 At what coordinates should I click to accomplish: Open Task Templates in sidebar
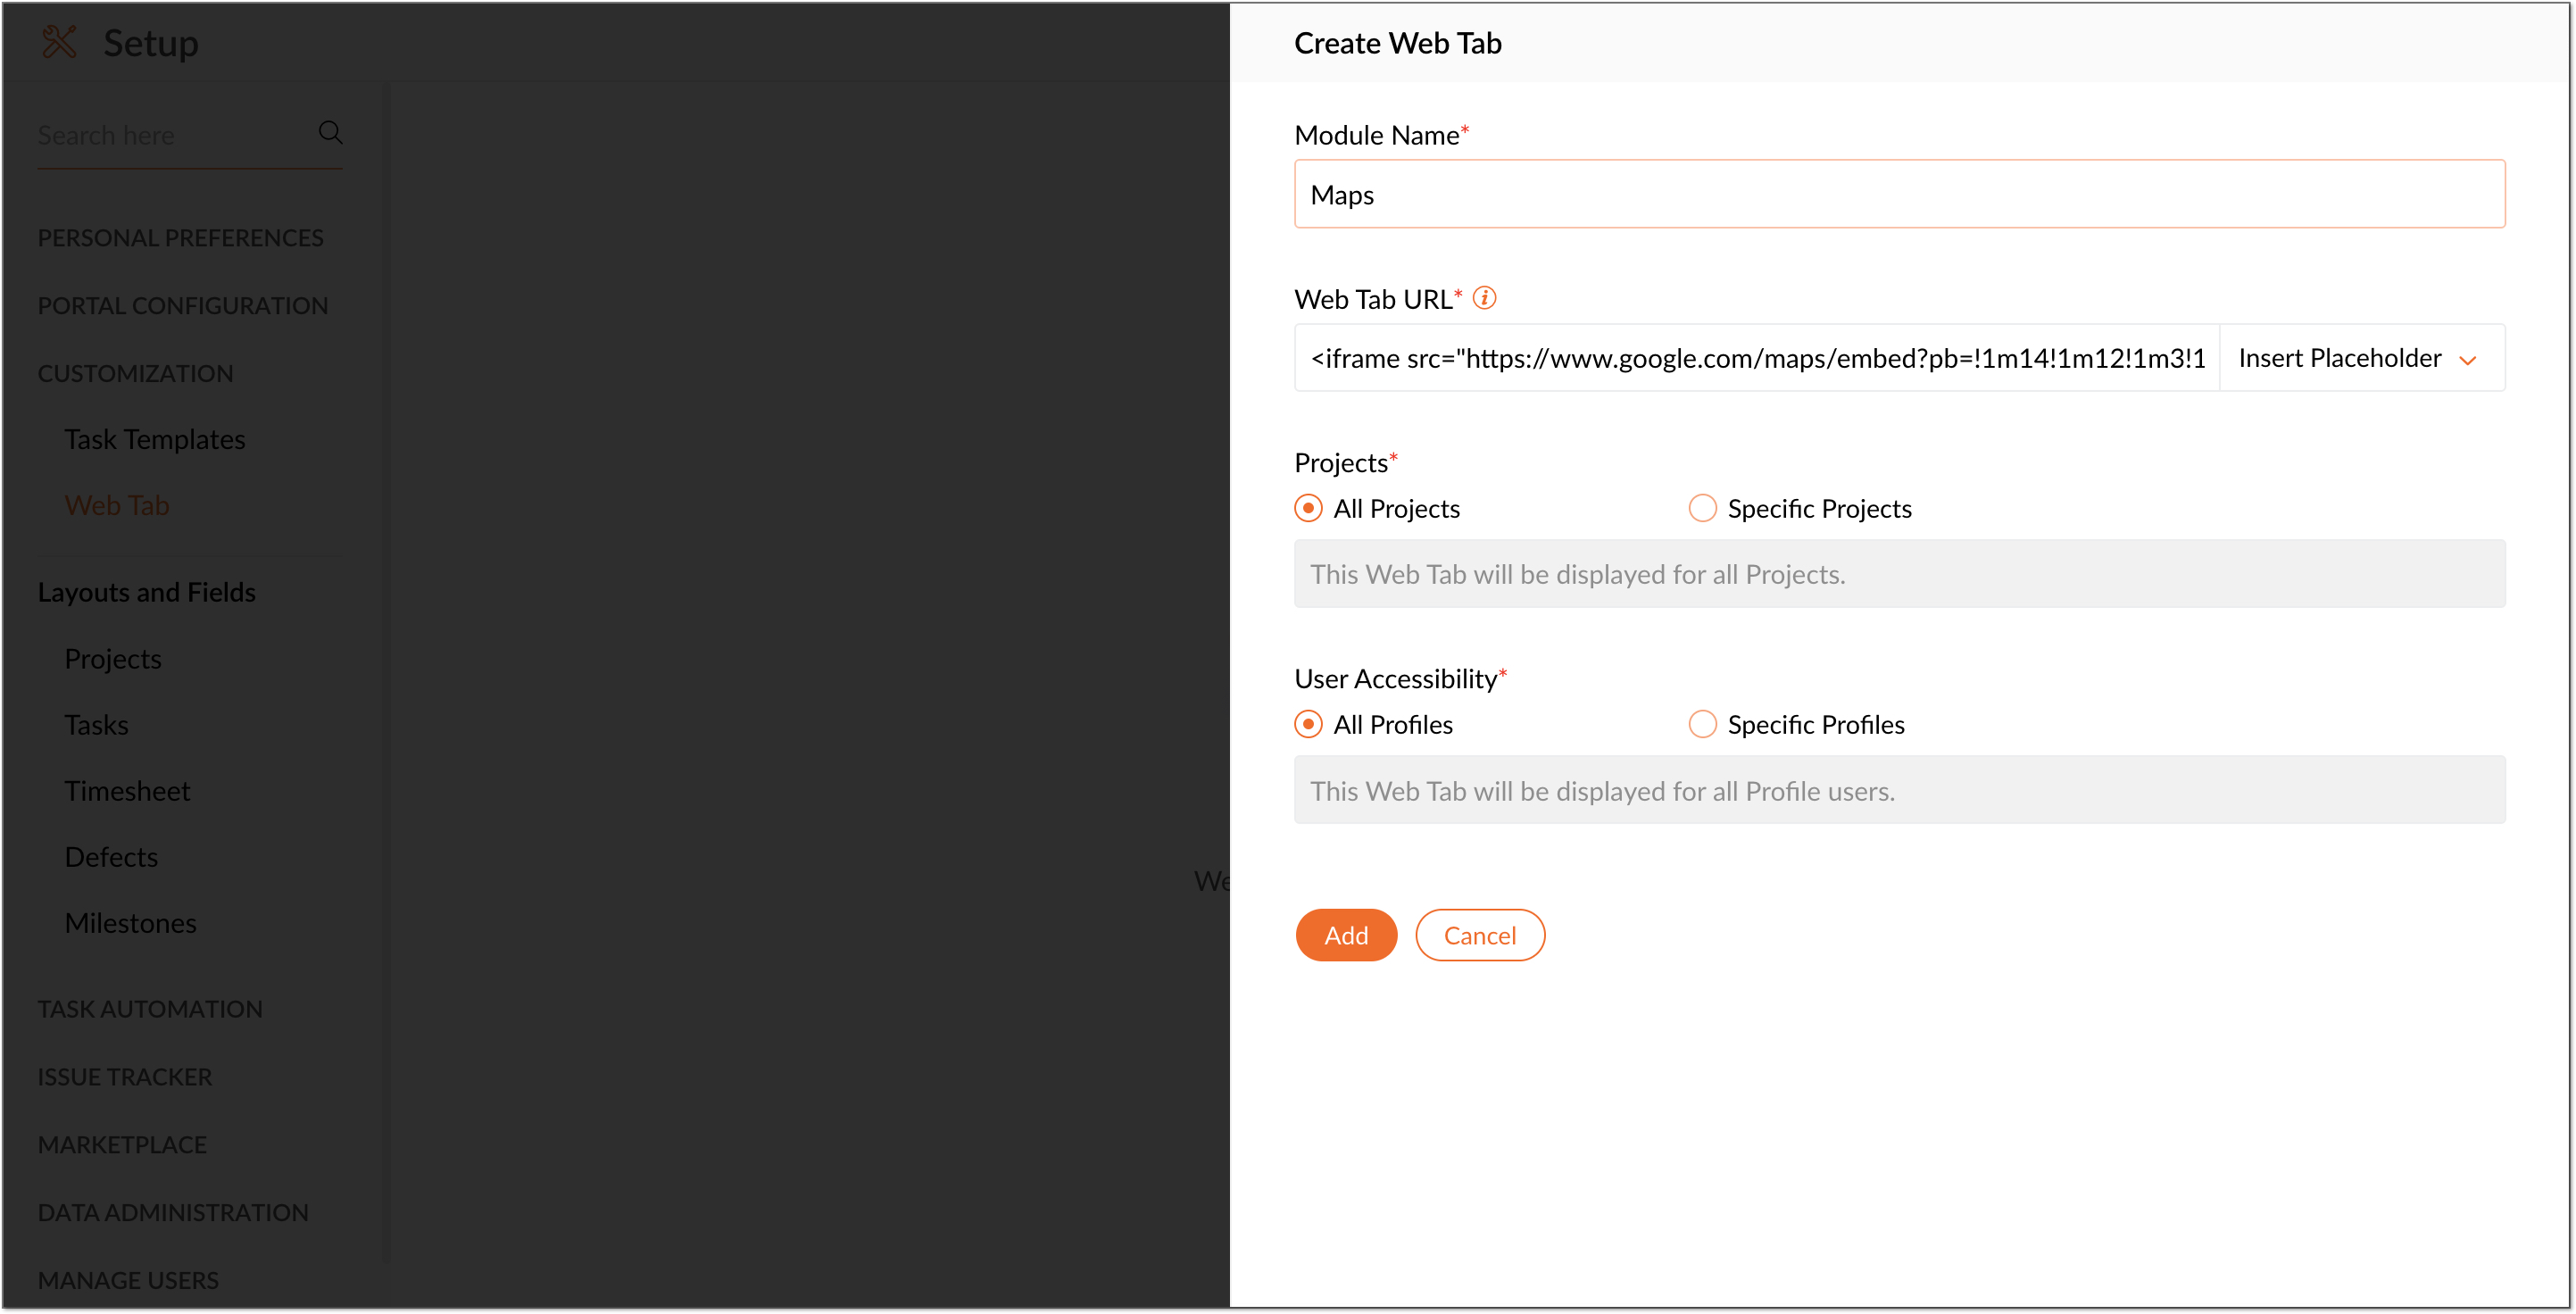pos(155,439)
